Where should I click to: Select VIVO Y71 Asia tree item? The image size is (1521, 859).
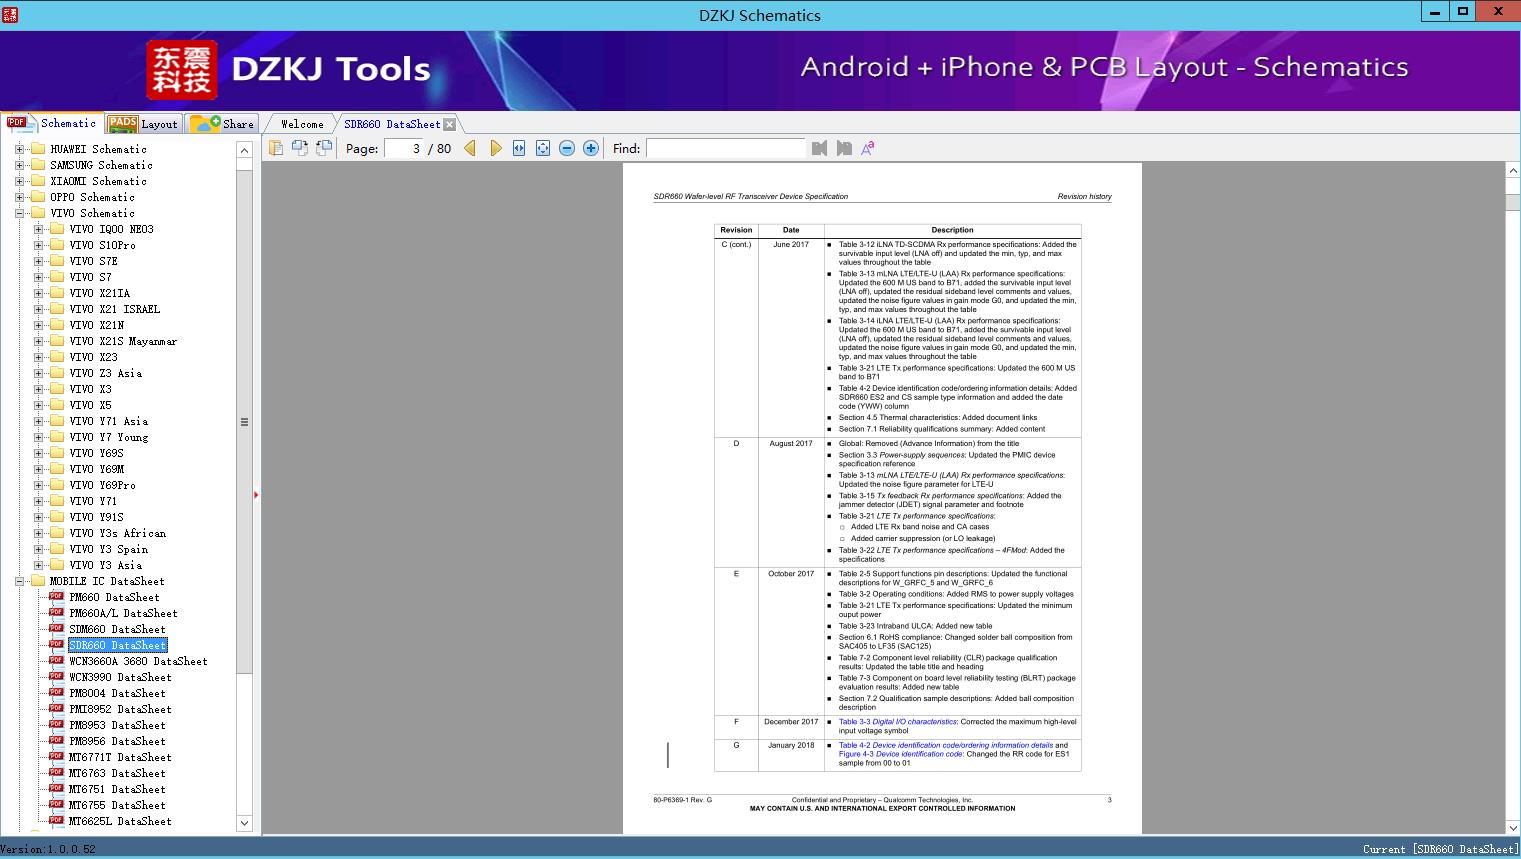108,421
